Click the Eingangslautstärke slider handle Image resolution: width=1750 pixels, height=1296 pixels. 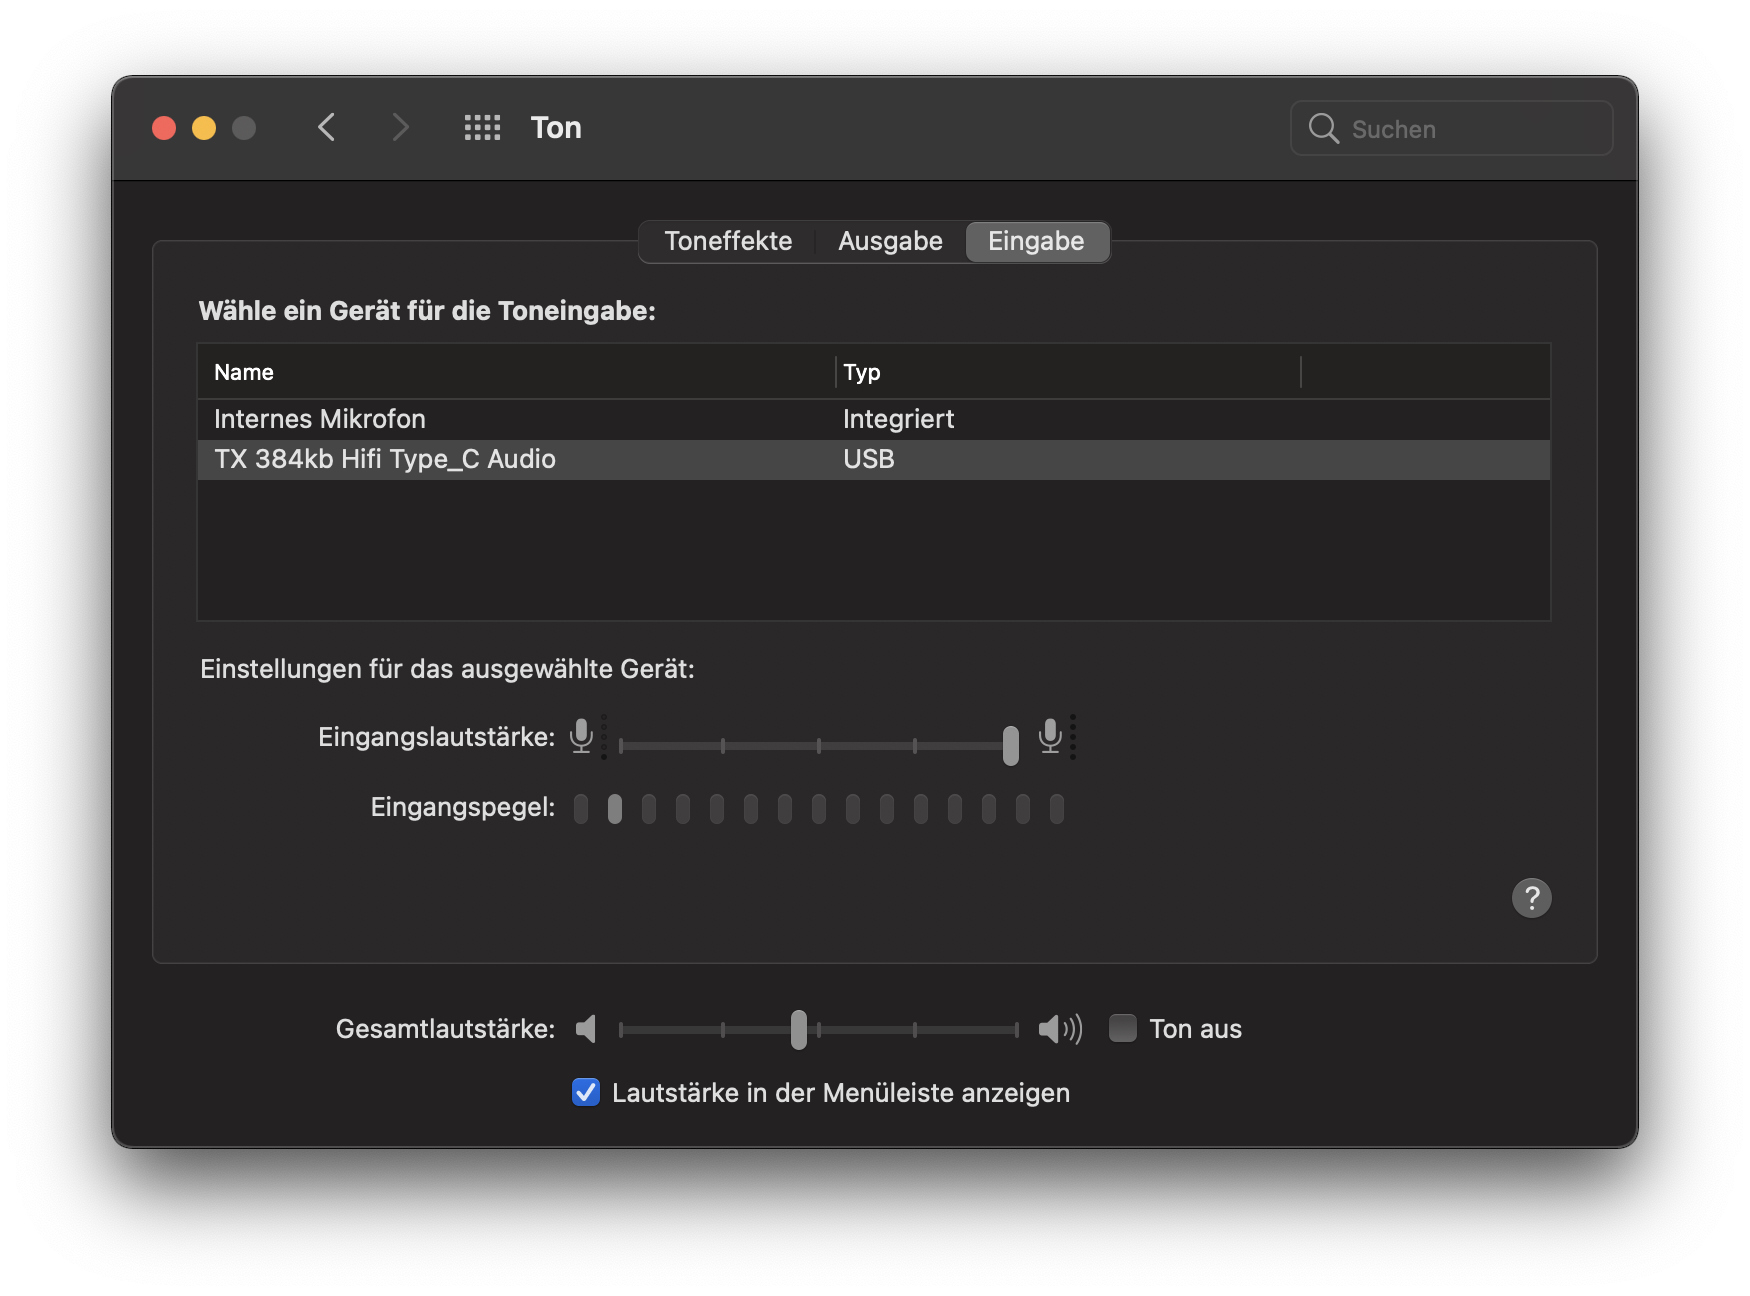(1011, 746)
